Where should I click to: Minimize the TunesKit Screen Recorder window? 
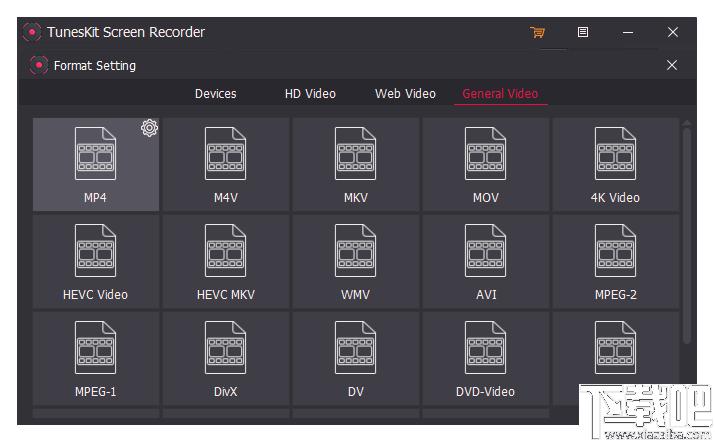tap(628, 32)
